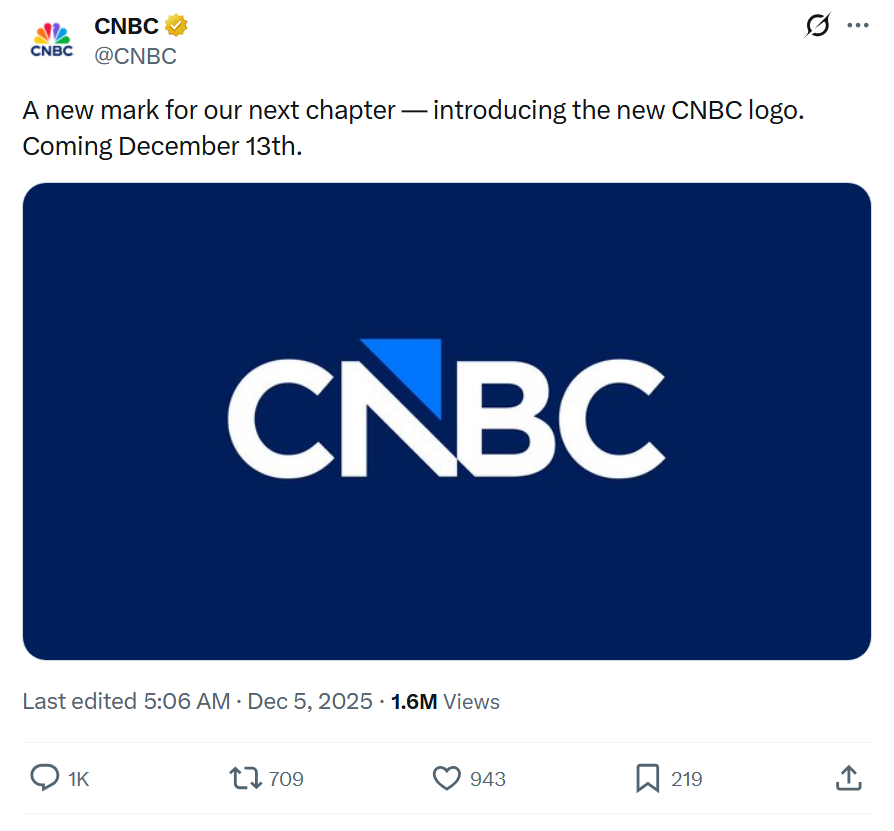Click the 709 reposts count
The height and width of the screenshot is (831, 894).
click(286, 779)
